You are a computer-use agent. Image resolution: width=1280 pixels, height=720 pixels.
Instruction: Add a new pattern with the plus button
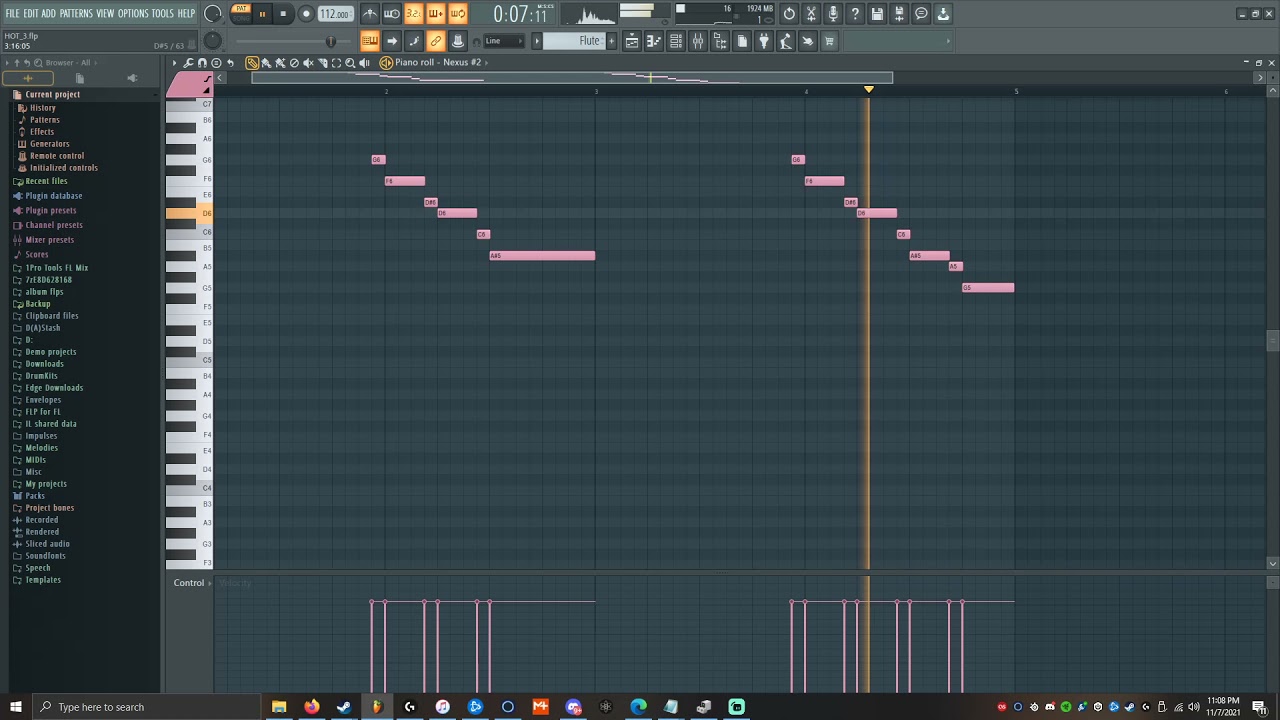pyautogui.click(x=612, y=41)
